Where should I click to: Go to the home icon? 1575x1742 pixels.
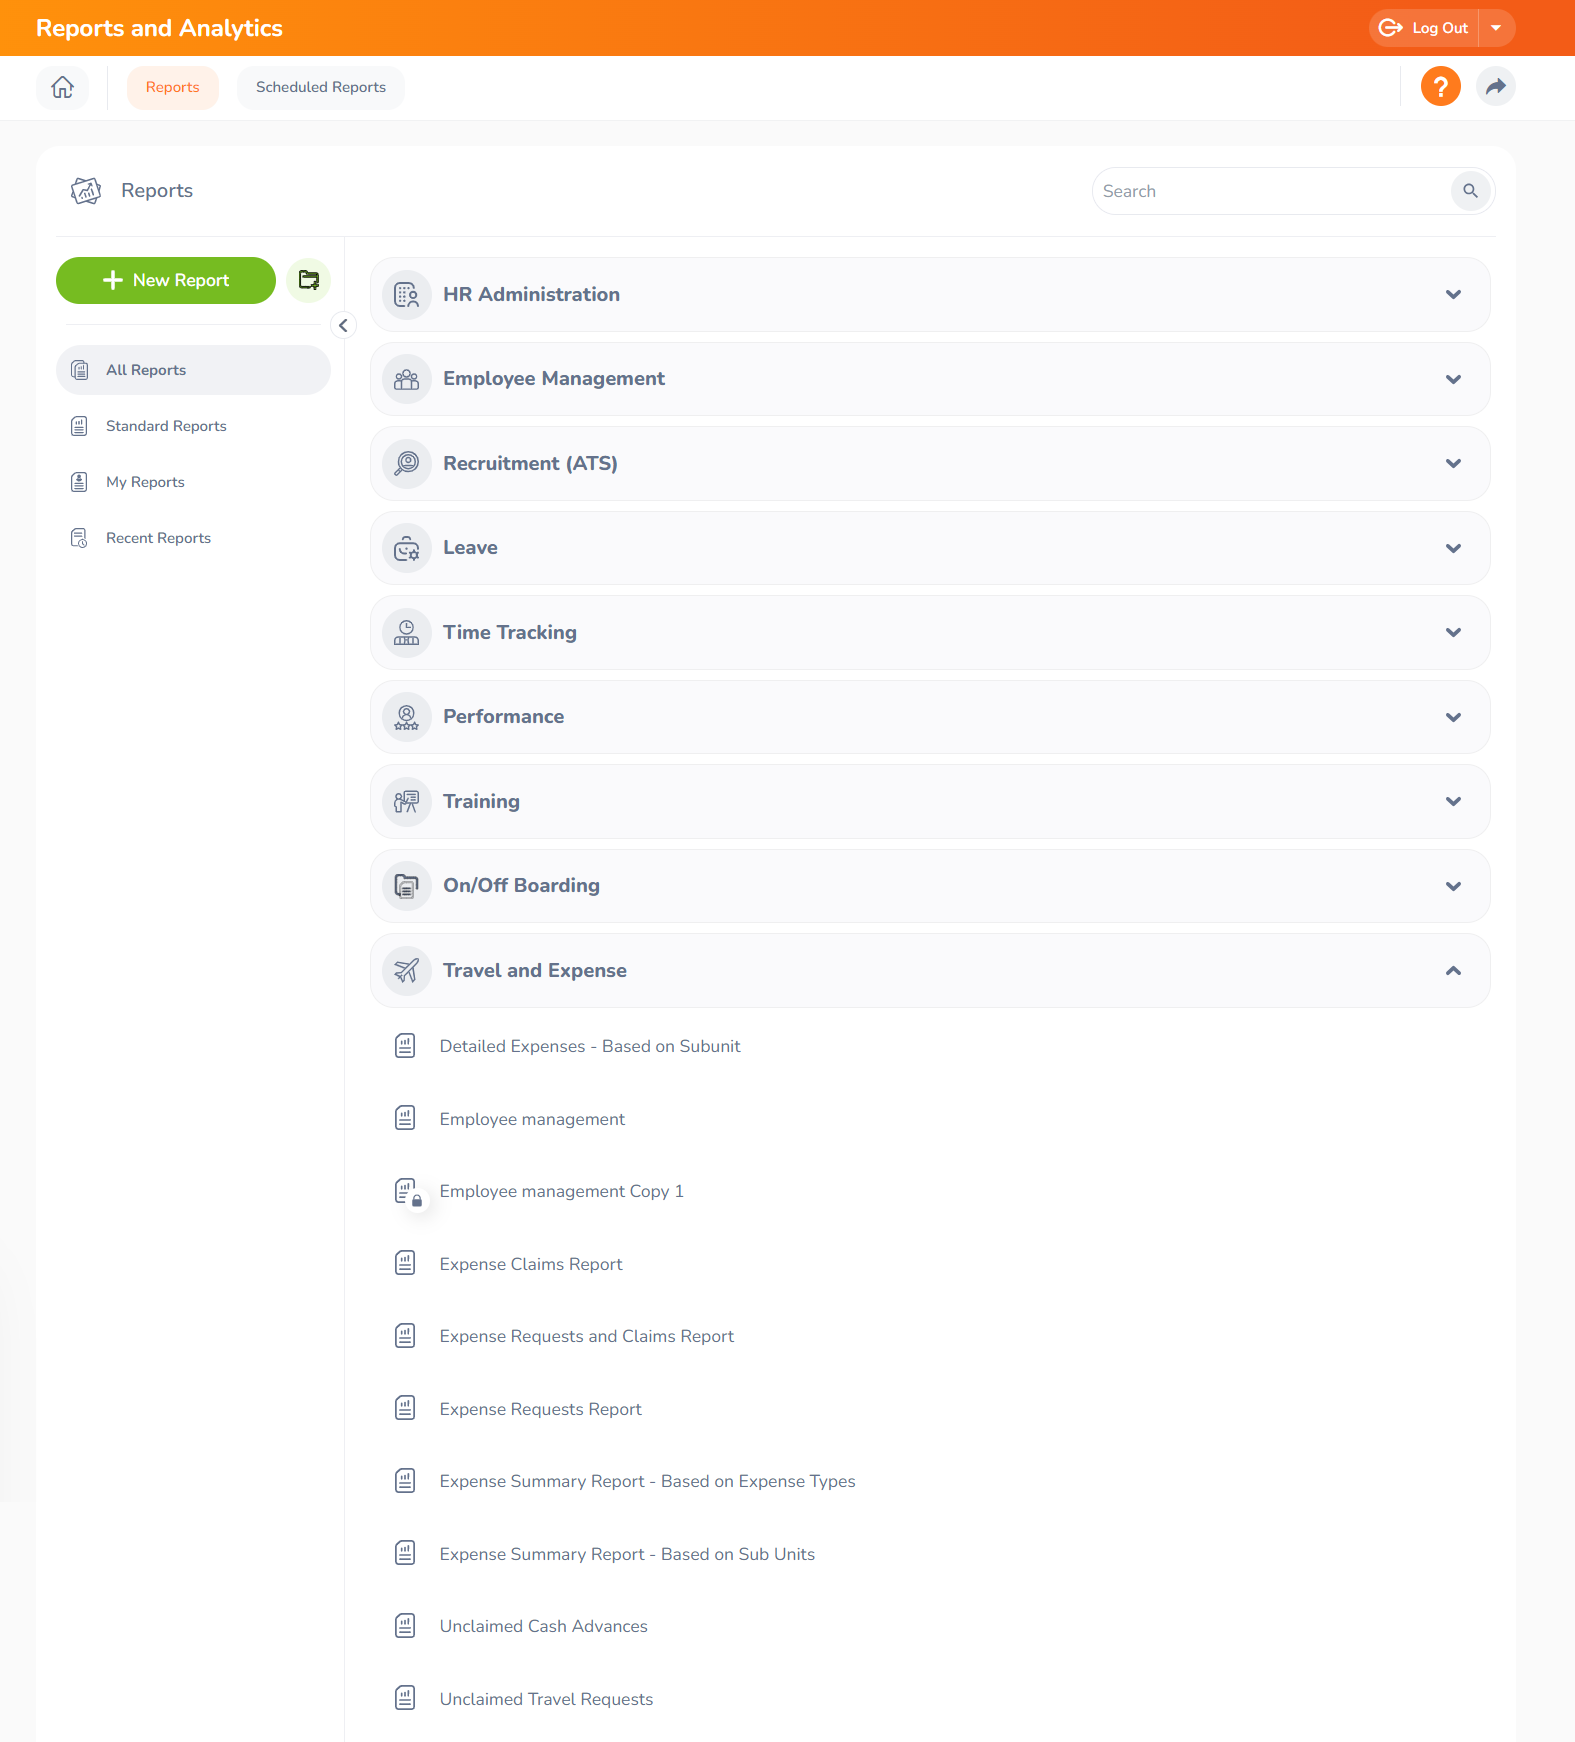(63, 87)
